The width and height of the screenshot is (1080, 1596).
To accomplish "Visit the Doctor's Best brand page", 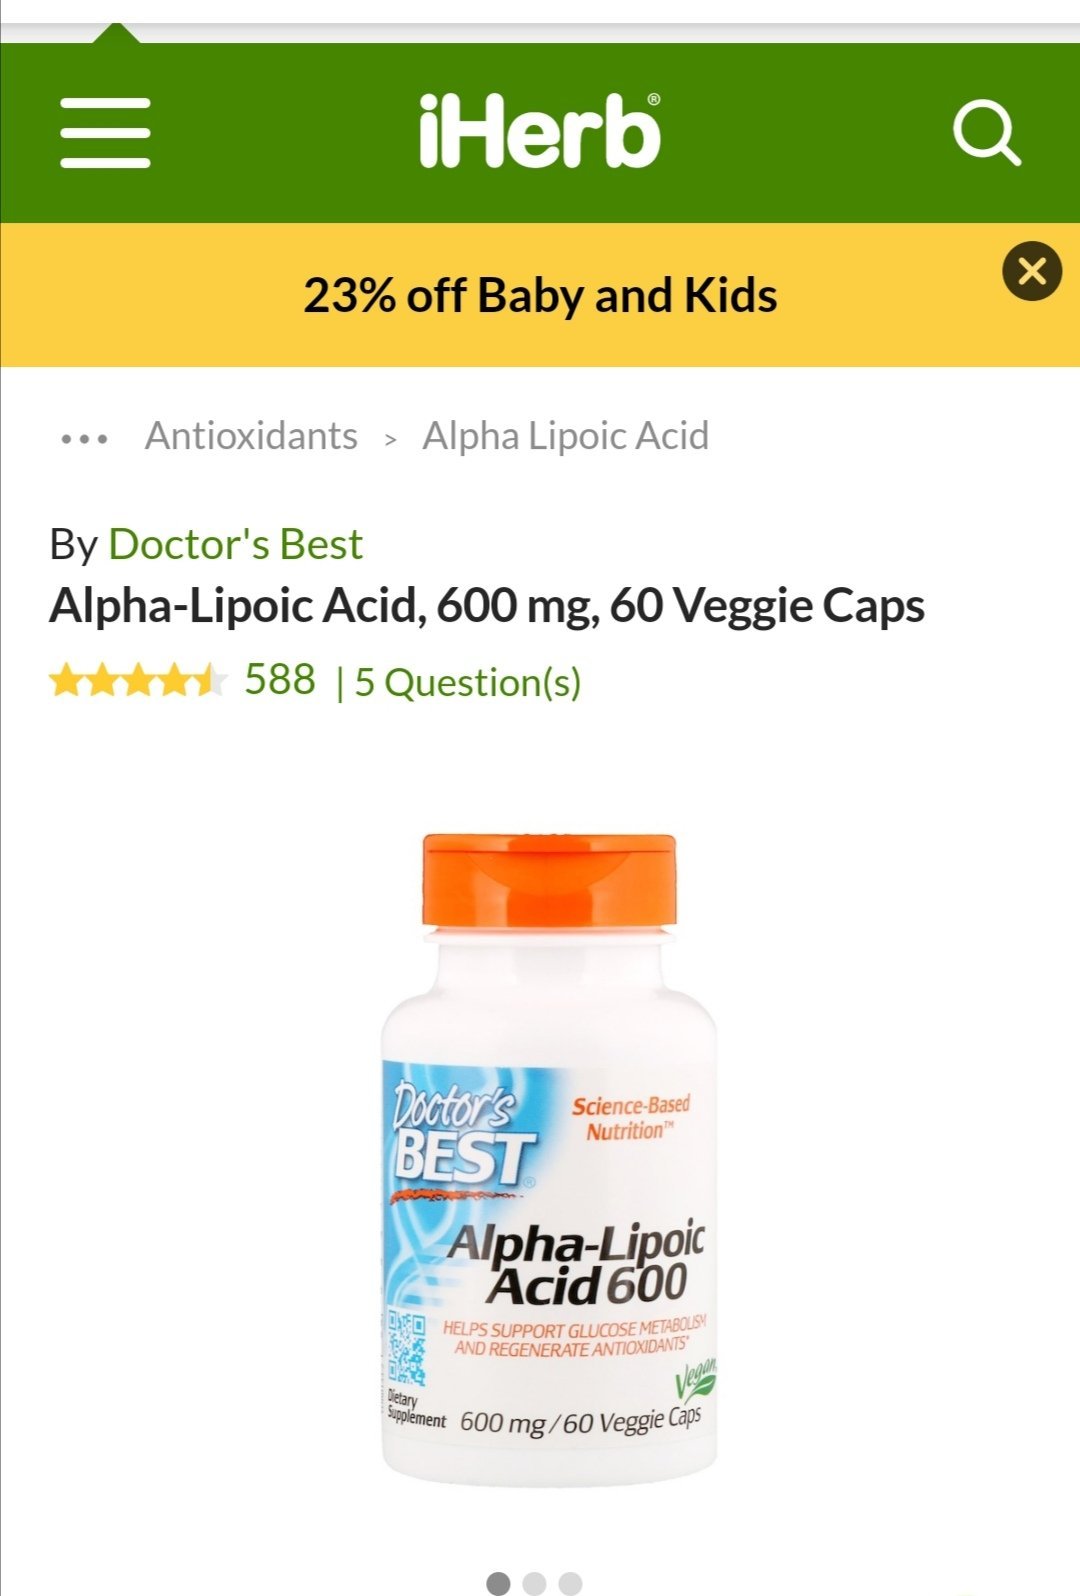I will click(235, 544).
